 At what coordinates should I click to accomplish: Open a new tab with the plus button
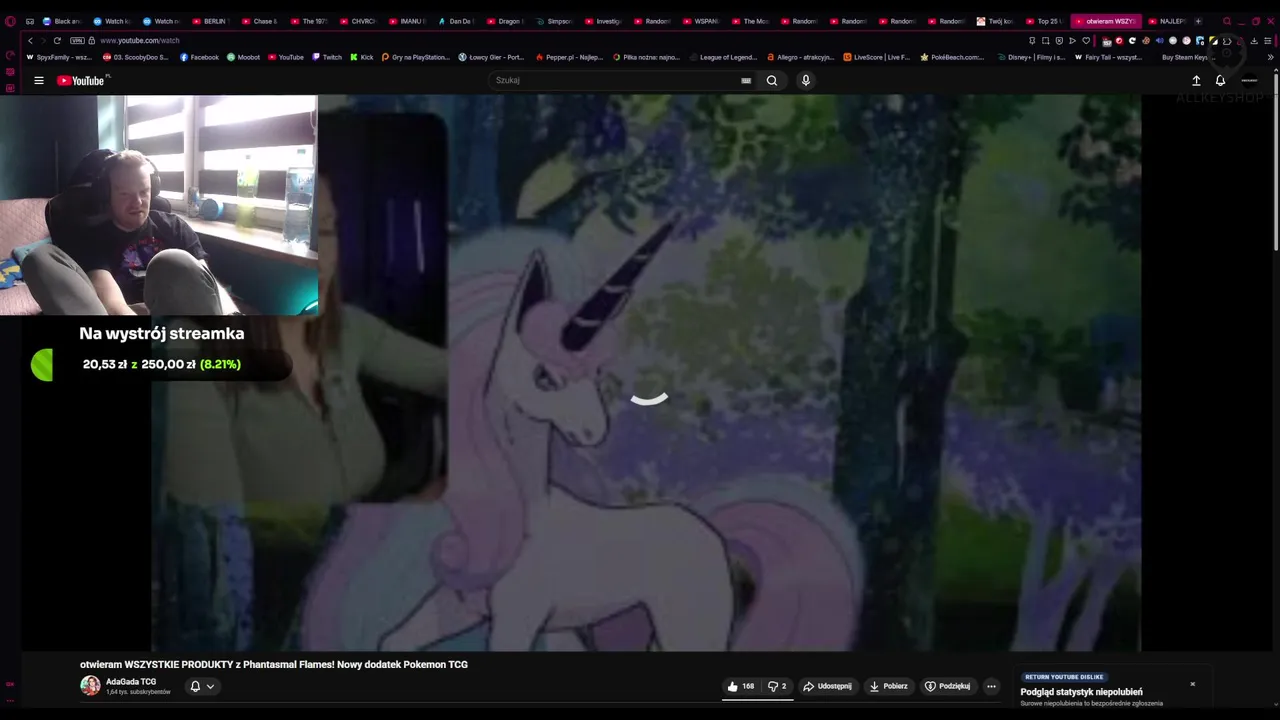(1198, 21)
